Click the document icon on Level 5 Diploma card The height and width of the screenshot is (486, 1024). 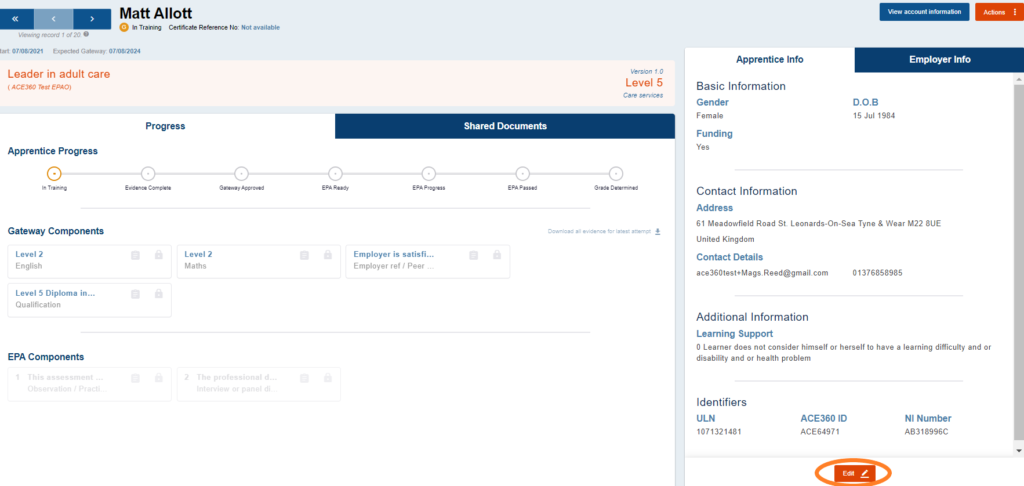coord(136,293)
